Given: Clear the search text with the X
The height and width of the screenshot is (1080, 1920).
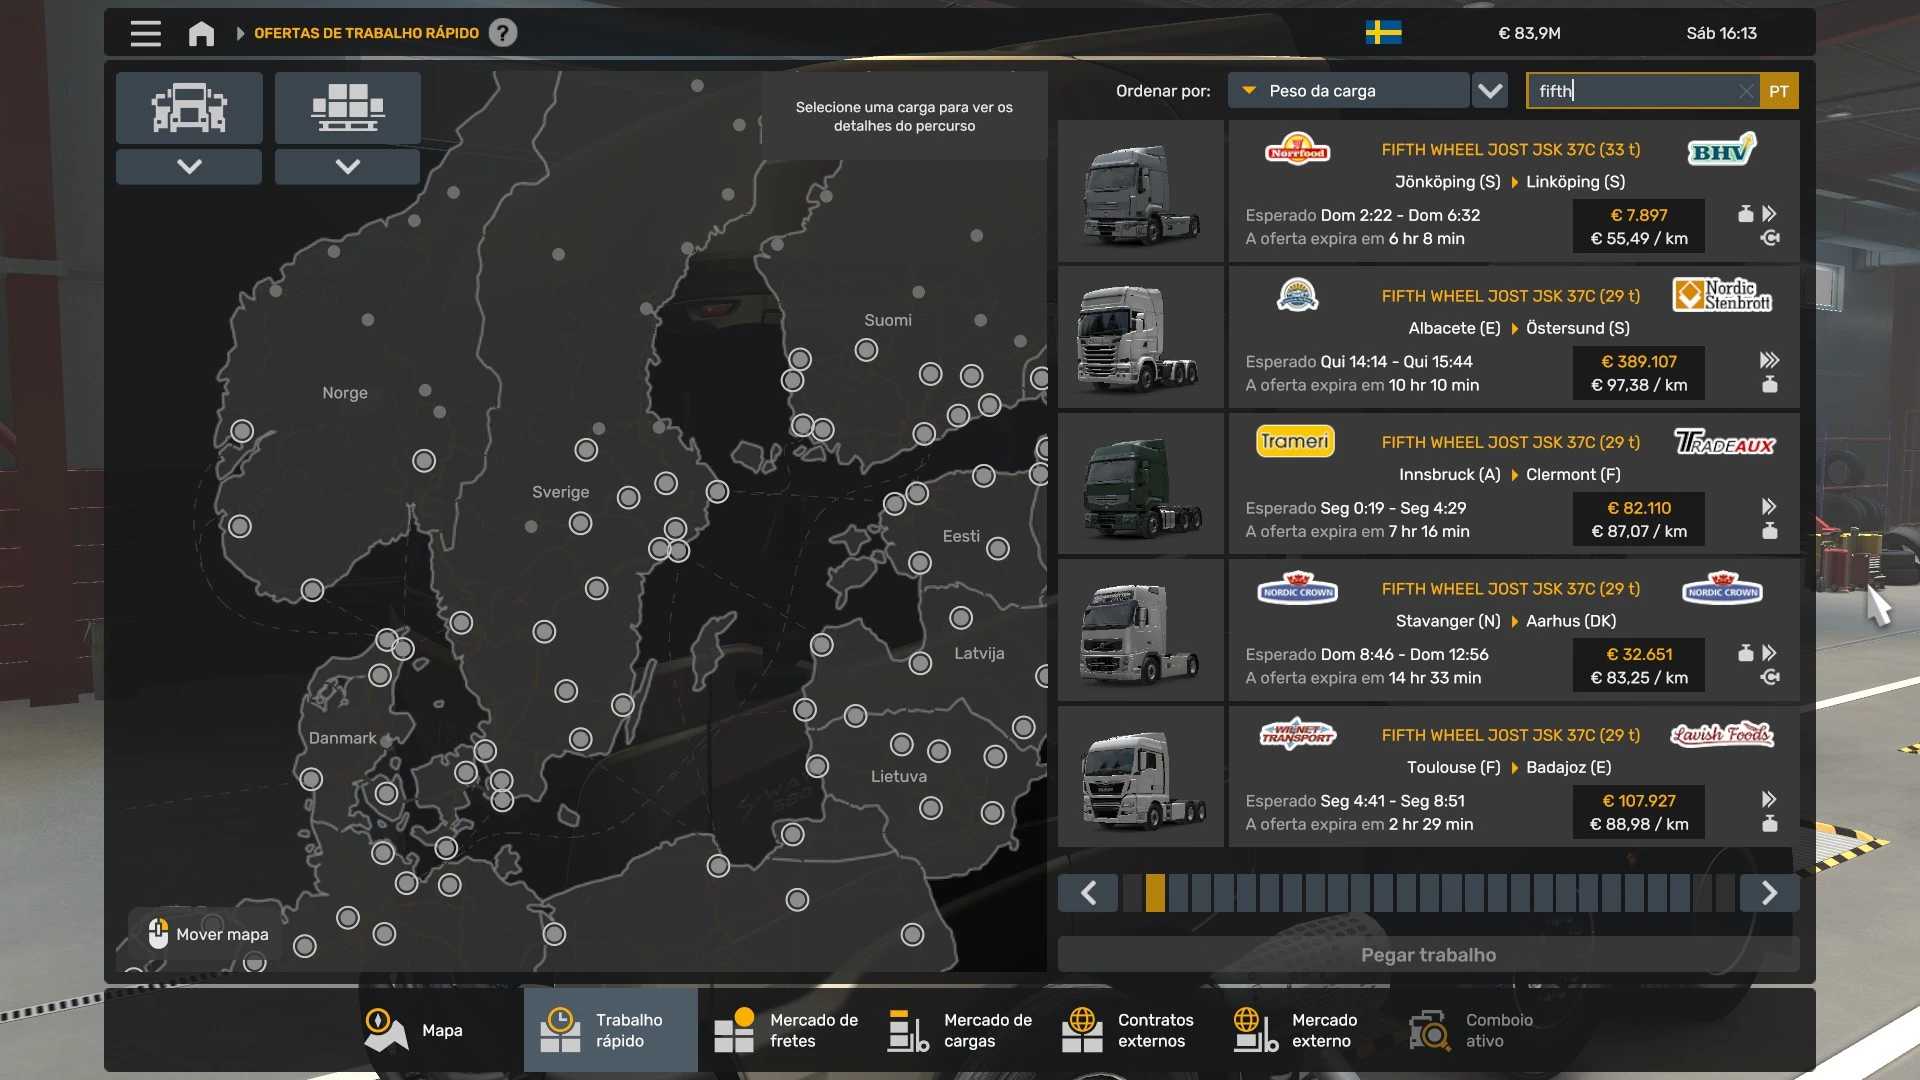Looking at the screenshot, I should click(1745, 91).
